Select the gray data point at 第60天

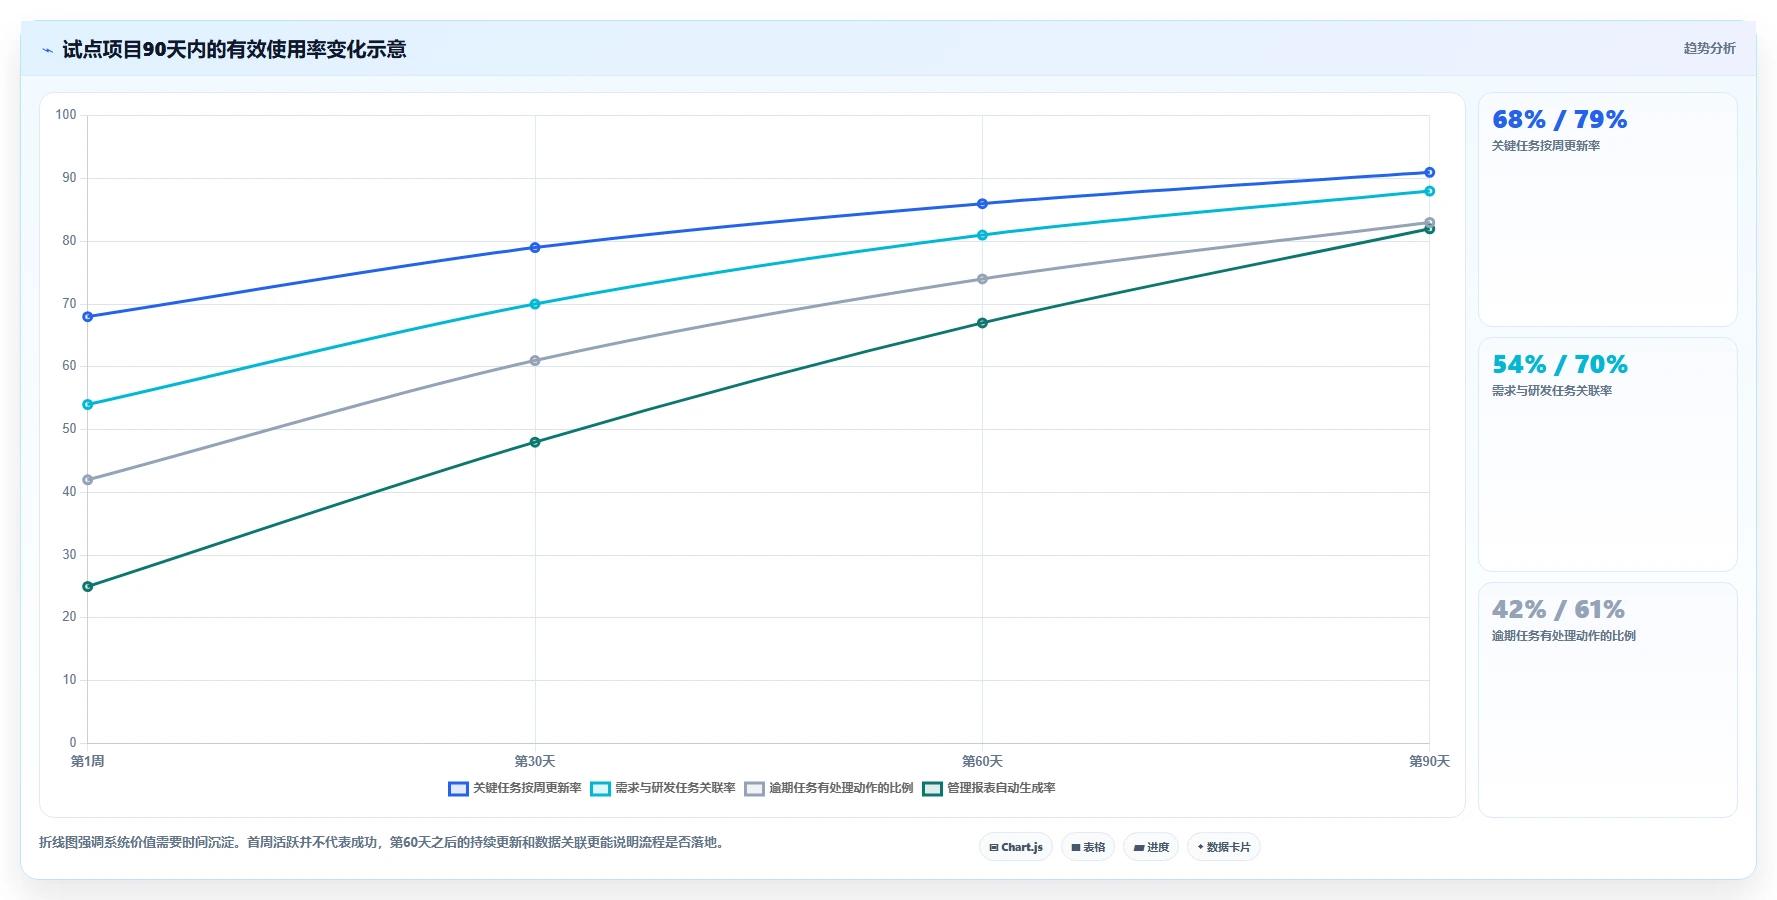(x=982, y=279)
